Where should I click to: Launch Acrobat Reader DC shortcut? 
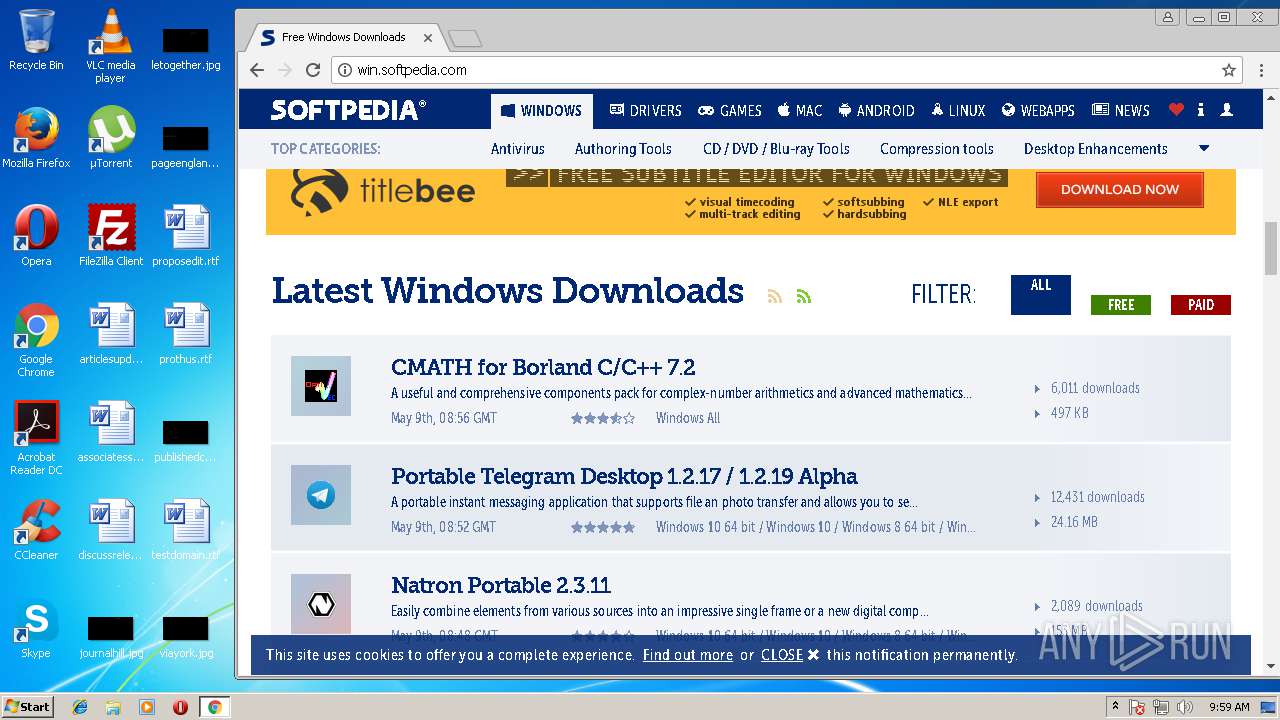36,438
